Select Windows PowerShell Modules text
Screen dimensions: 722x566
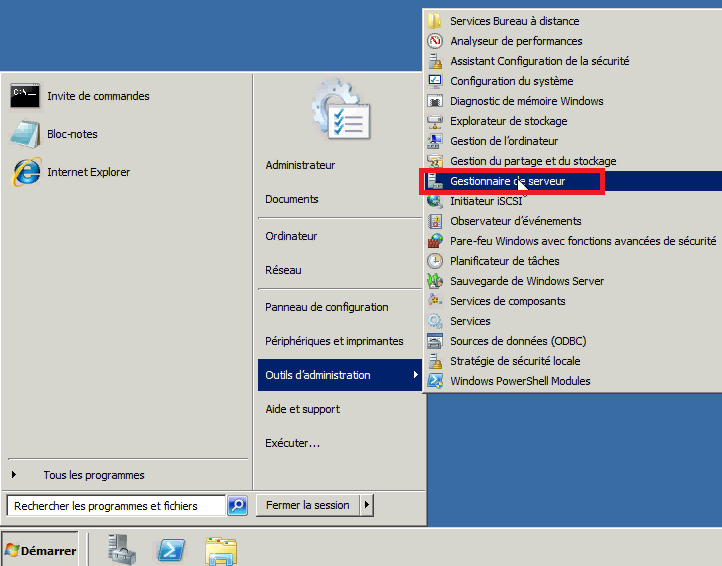click(520, 381)
